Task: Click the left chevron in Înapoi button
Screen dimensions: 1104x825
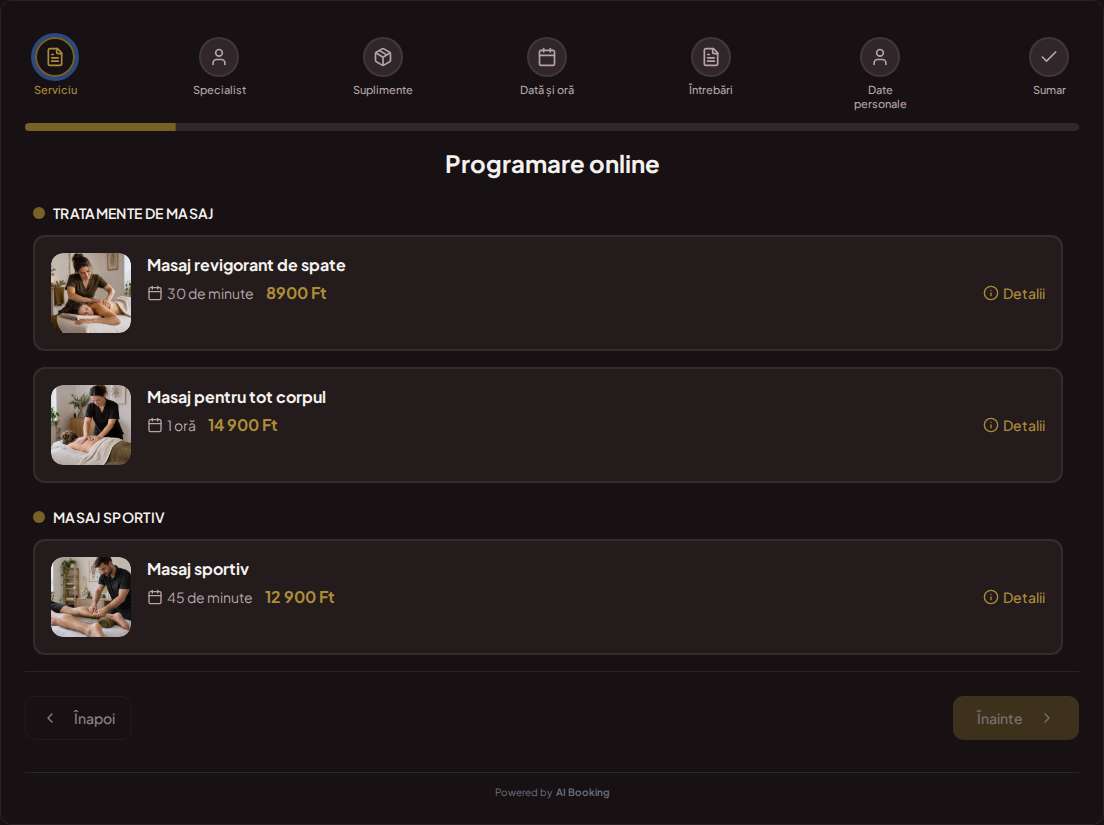Action: [50, 718]
